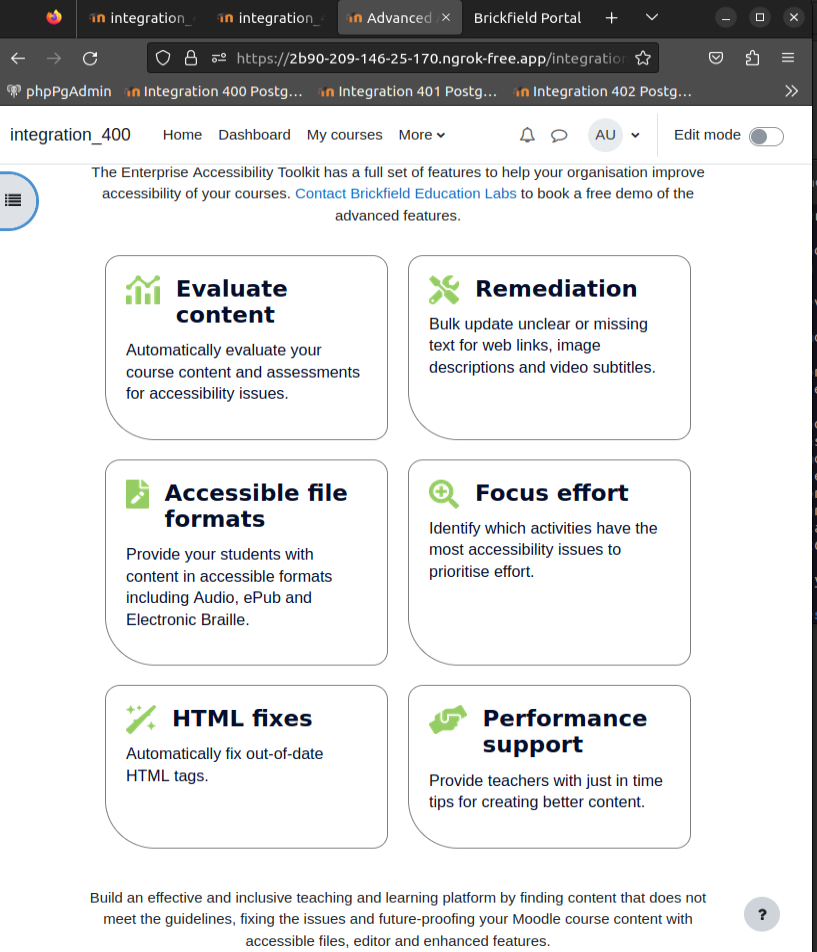
Task: Go back with the browser back arrow
Action: pyautogui.click(x=18, y=58)
